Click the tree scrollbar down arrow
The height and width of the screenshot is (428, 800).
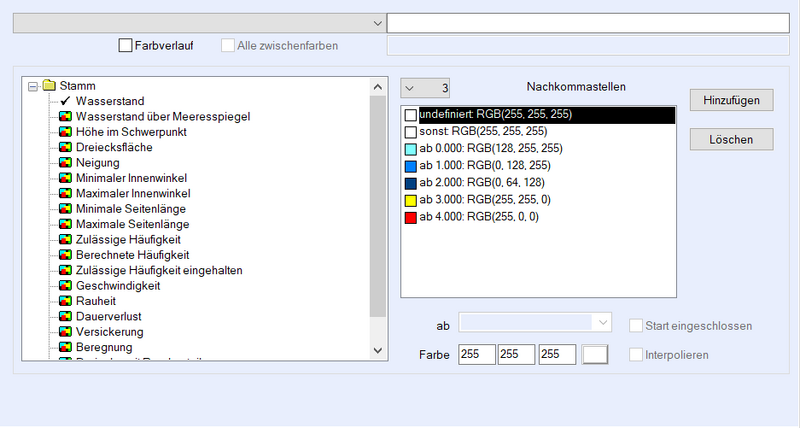pyautogui.click(x=378, y=350)
